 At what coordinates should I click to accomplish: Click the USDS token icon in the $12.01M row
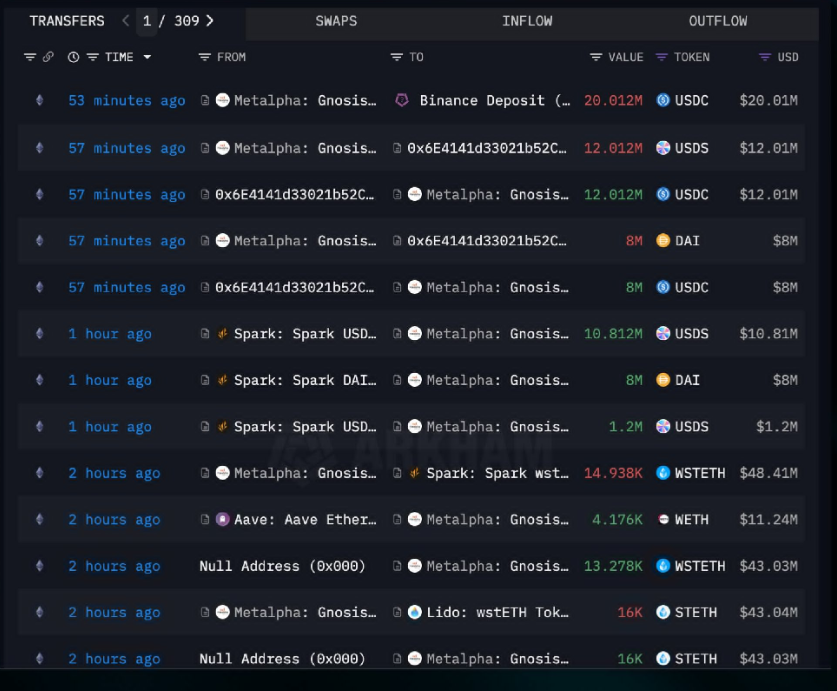click(x=663, y=148)
